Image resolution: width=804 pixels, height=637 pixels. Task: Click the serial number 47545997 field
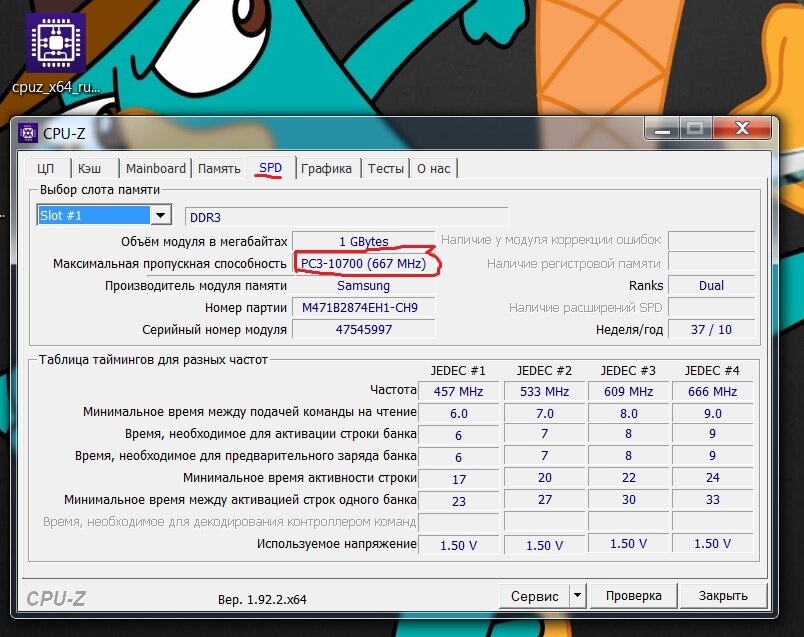pos(364,329)
